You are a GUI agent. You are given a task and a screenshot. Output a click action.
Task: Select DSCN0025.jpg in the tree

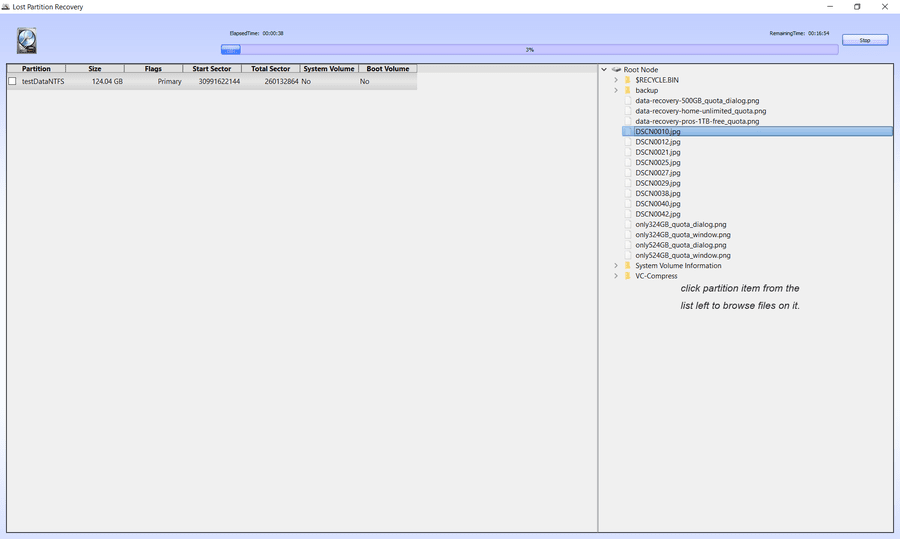(x=657, y=162)
